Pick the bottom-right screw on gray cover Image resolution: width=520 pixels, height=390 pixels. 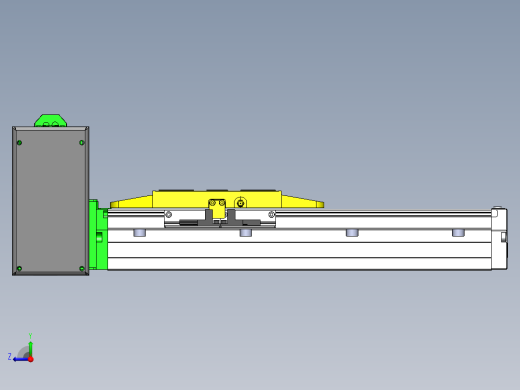click(x=82, y=269)
